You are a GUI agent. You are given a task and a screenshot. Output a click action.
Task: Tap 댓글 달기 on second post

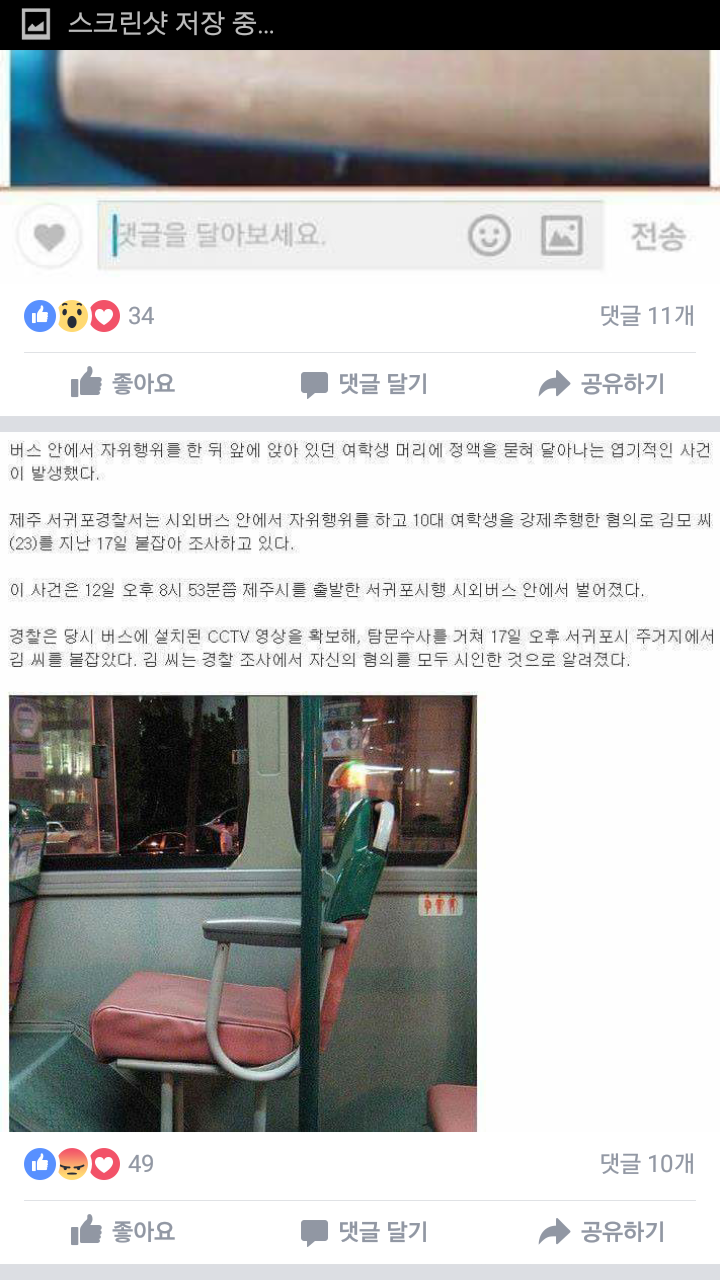pyautogui.click(x=364, y=1232)
